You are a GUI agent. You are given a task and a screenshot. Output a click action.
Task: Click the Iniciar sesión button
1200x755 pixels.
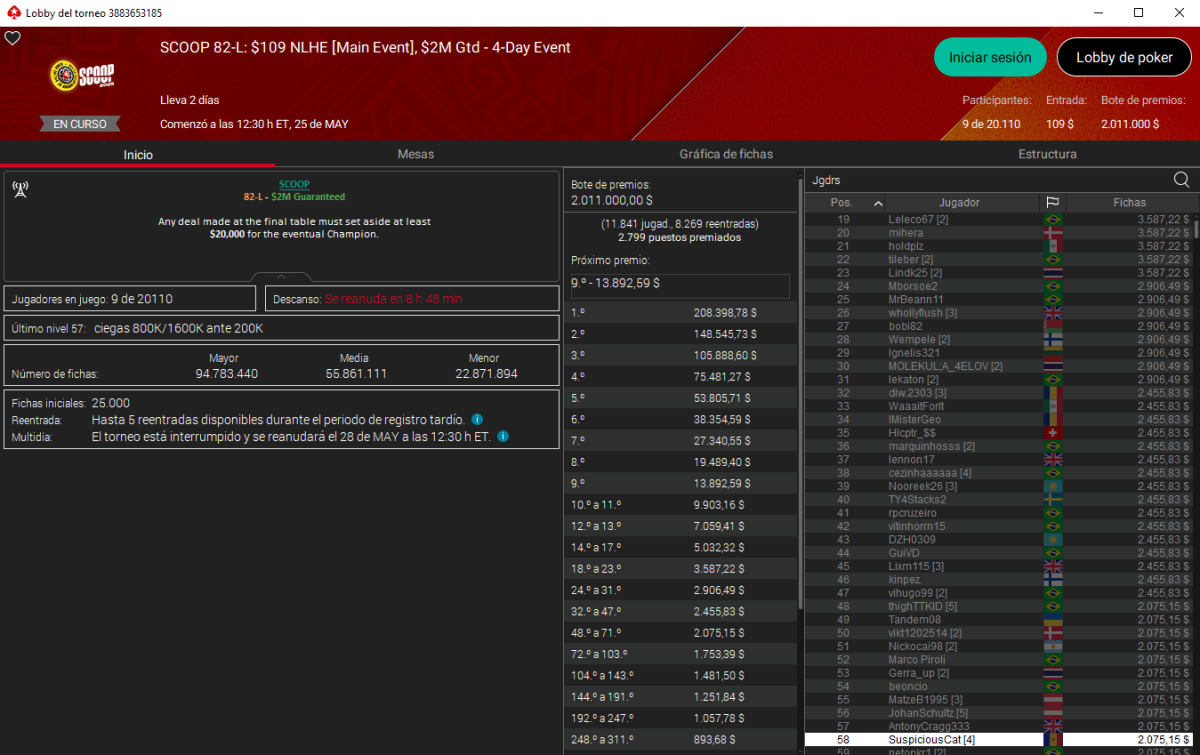990,57
